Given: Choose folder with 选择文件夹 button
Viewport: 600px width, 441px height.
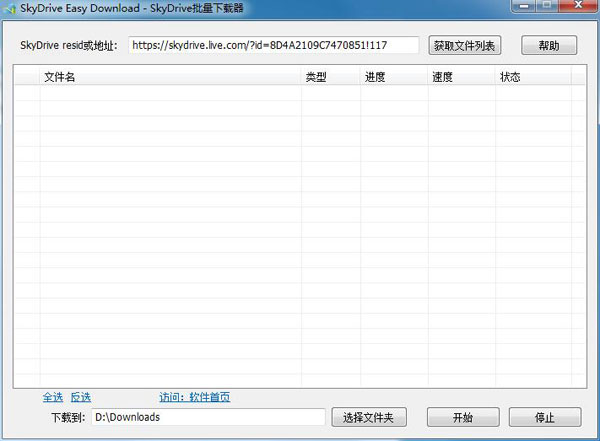Looking at the screenshot, I should 369,417.
